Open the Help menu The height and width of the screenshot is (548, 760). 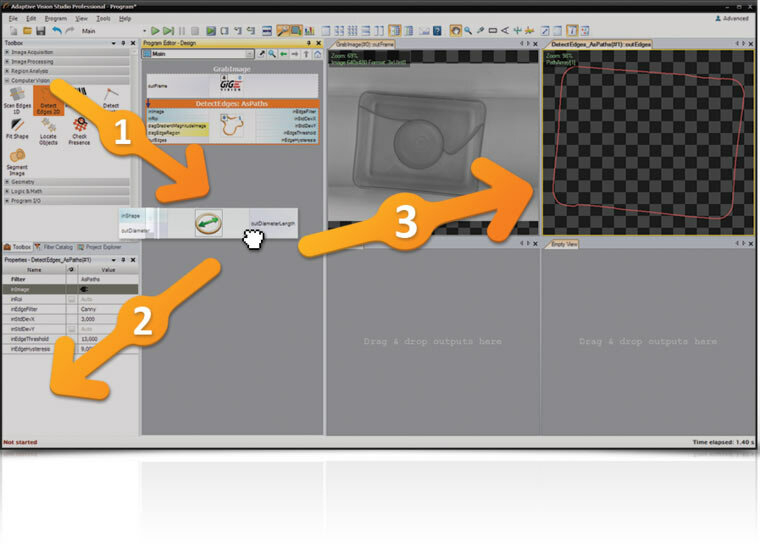click(x=125, y=18)
